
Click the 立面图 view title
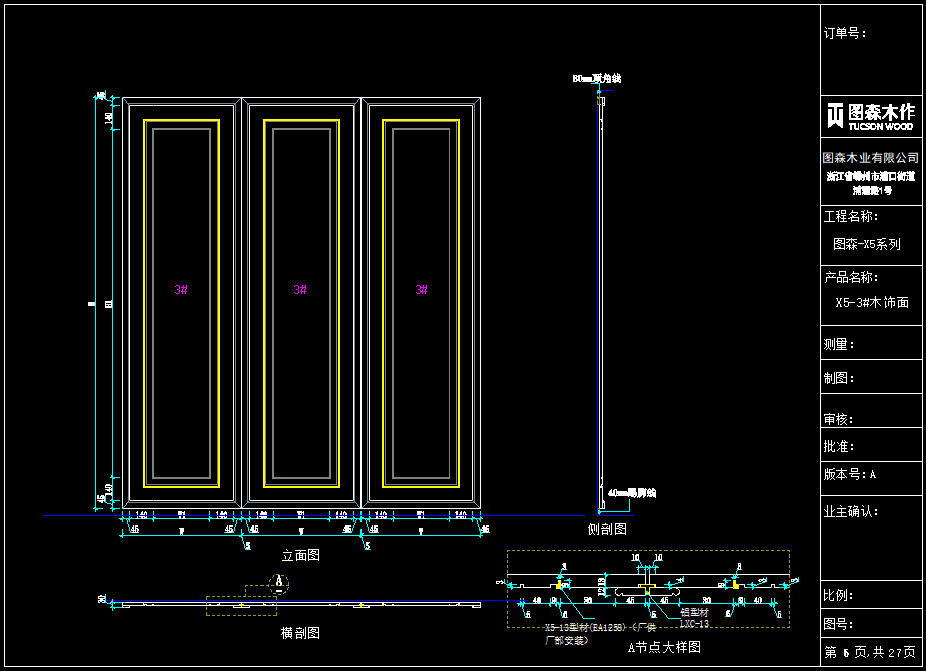tap(300, 554)
